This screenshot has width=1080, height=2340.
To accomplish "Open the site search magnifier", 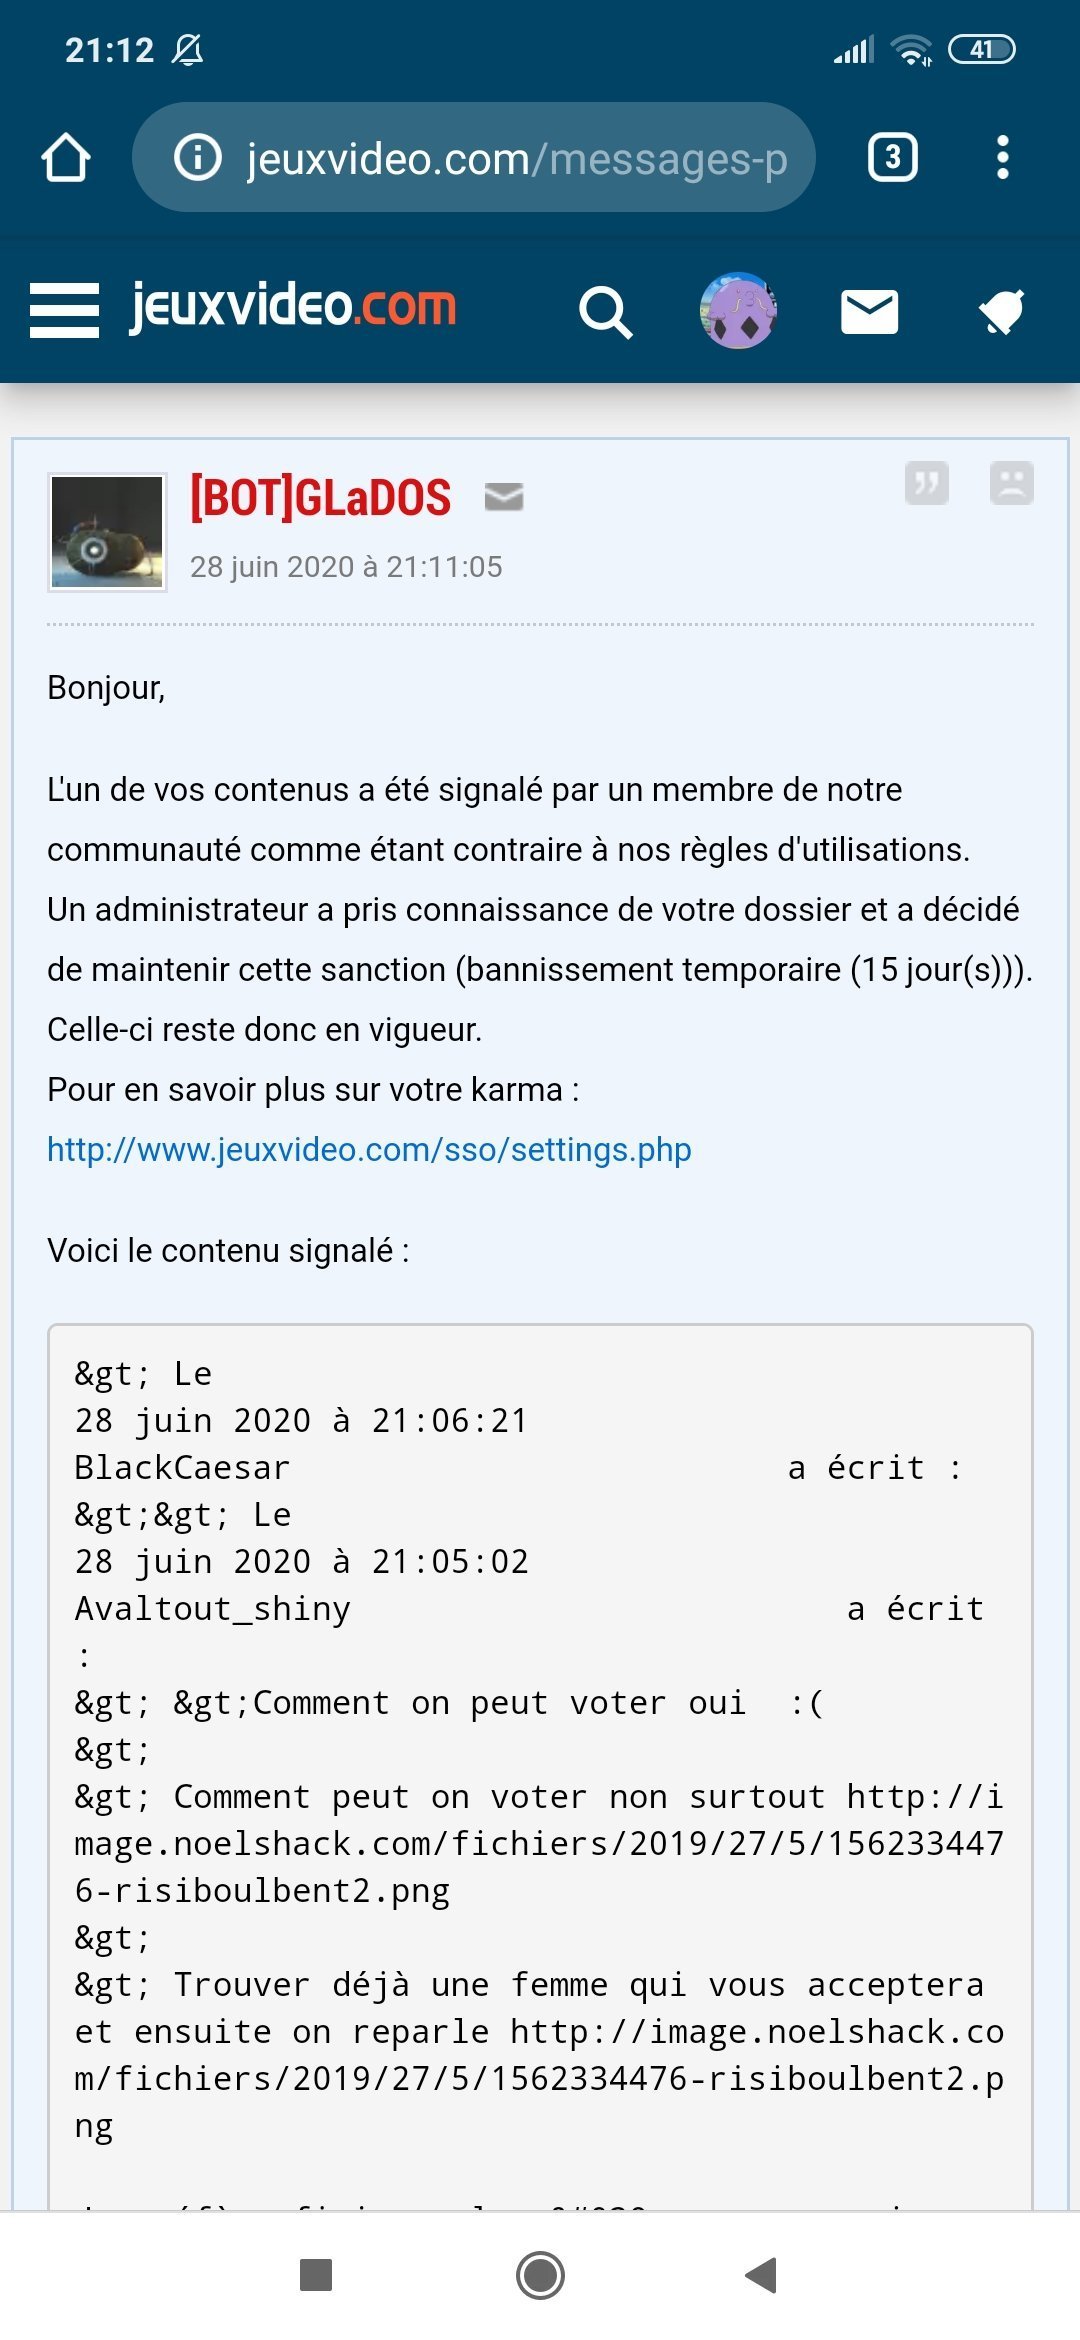I will click(x=605, y=312).
